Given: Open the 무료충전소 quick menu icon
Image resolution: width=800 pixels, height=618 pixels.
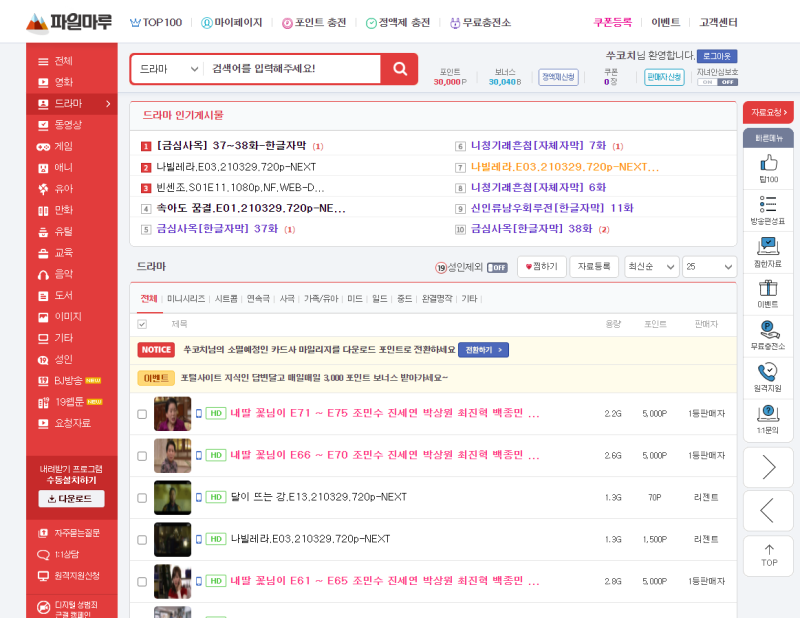Looking at the screenshot, I should coord(768,336).
